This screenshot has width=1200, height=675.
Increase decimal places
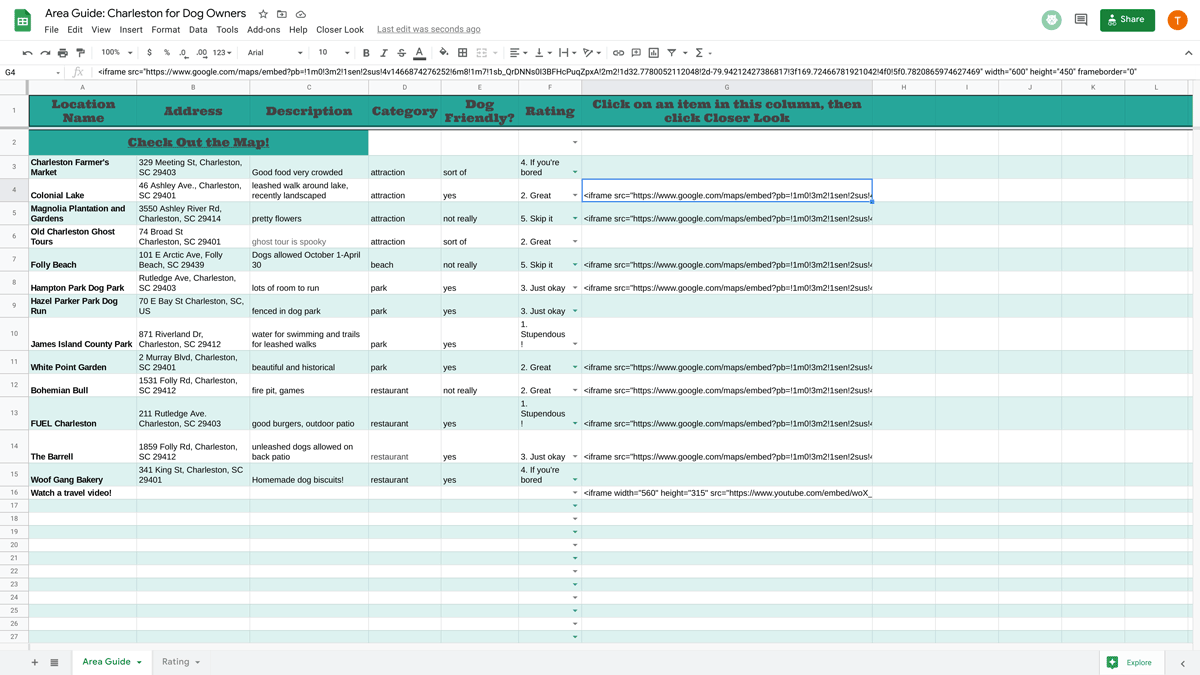click(x=201, y=53)
